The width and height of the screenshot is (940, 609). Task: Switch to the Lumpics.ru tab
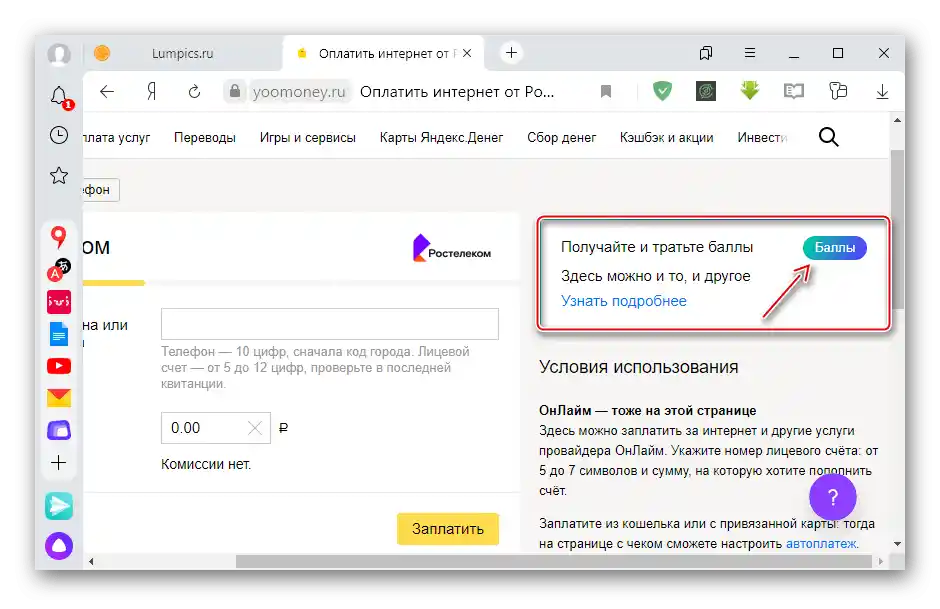tap(182, 53)
